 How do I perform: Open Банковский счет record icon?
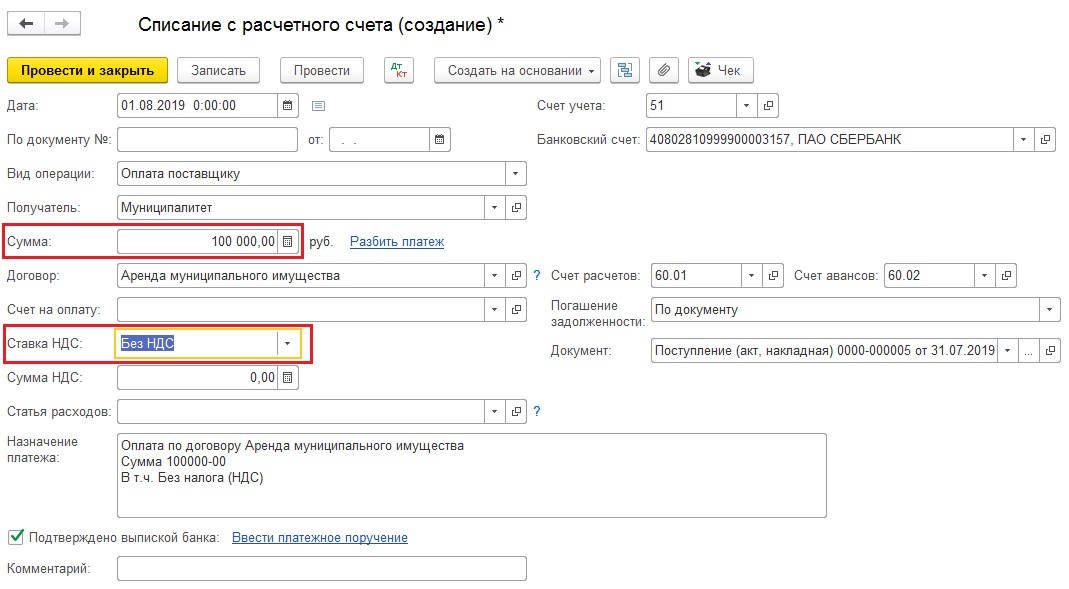tap(1045, 139)
